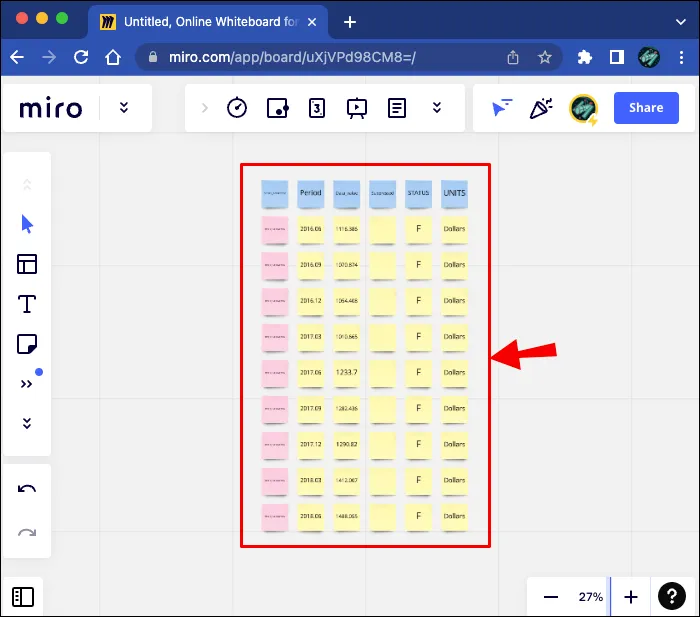The width and height of the screenshot is (700, 617).
Task: Click the undo arrow
Action: pyautogui.click(x=27, y=489)
